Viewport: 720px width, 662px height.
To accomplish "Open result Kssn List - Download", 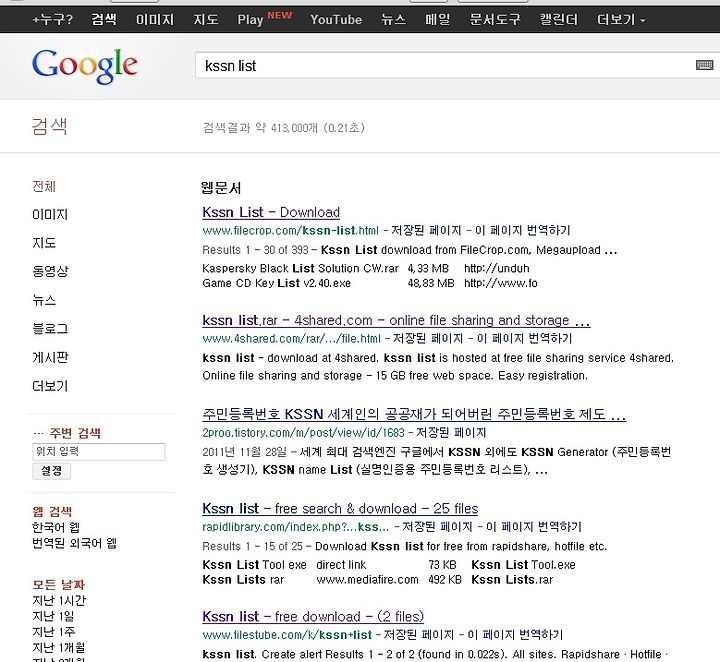I will click(x=271, y=213).
